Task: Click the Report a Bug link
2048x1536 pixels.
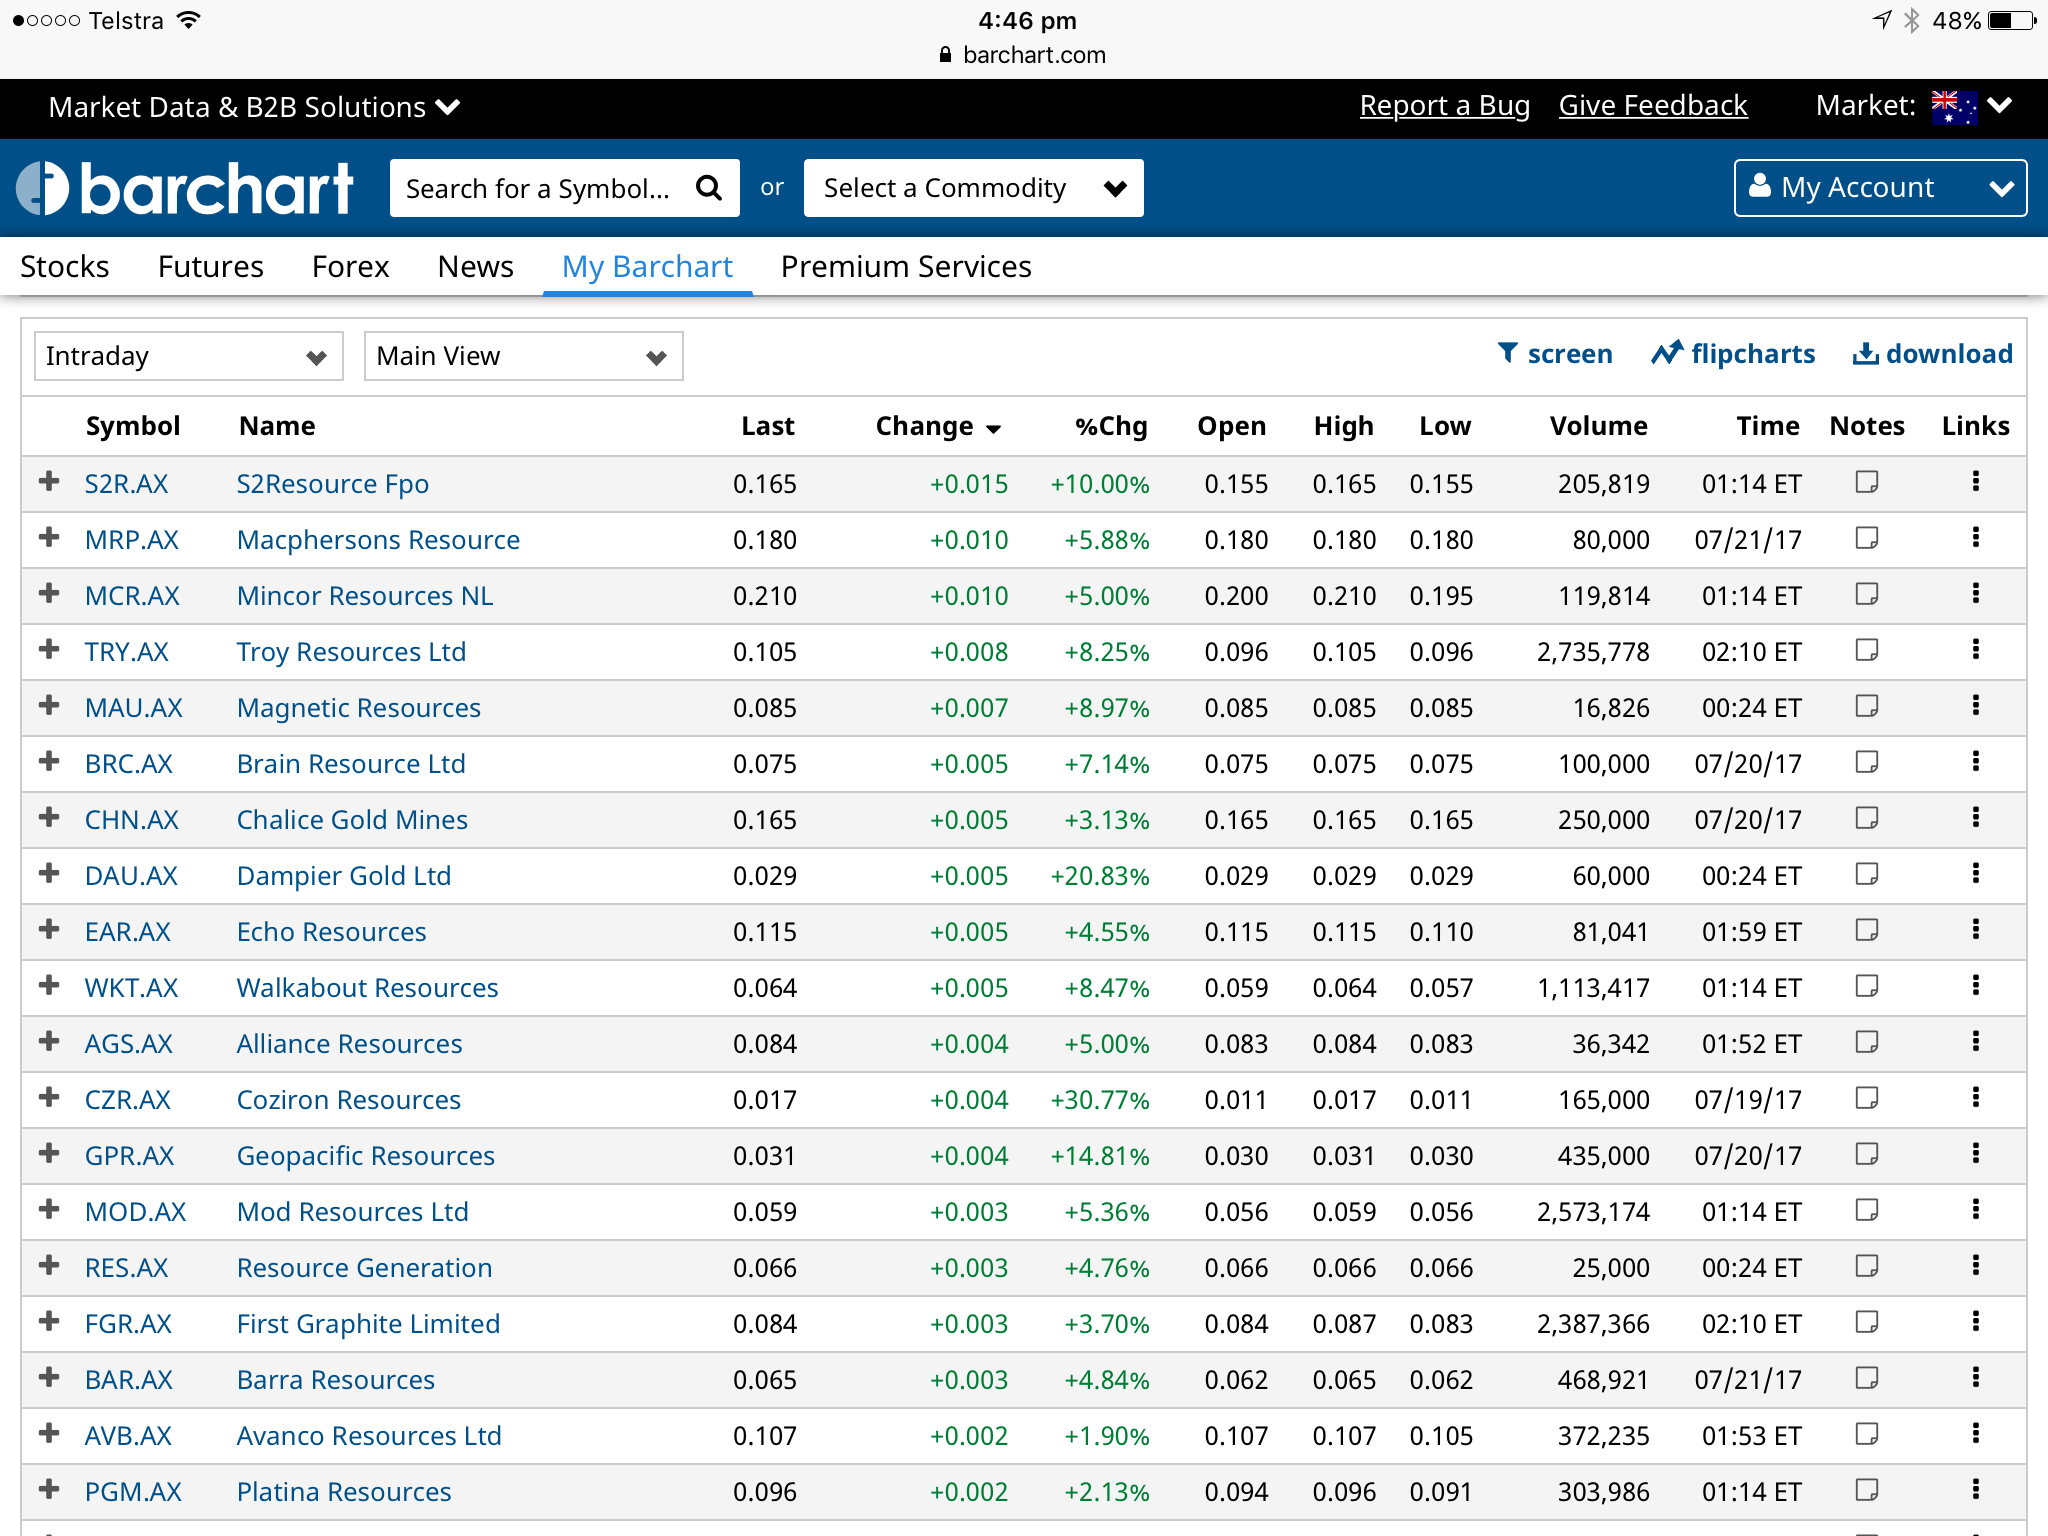Action: click(1445, 106)
